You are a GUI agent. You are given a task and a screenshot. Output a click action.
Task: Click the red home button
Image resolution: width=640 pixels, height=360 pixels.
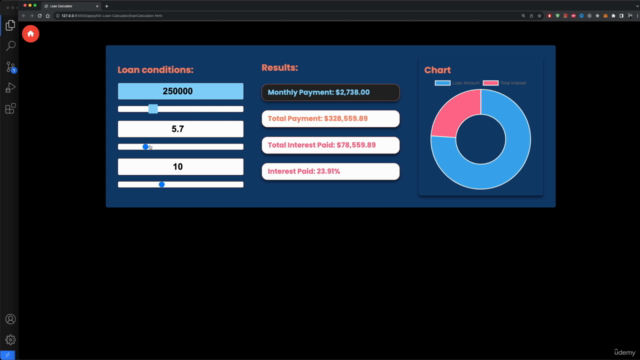[31, 34]
